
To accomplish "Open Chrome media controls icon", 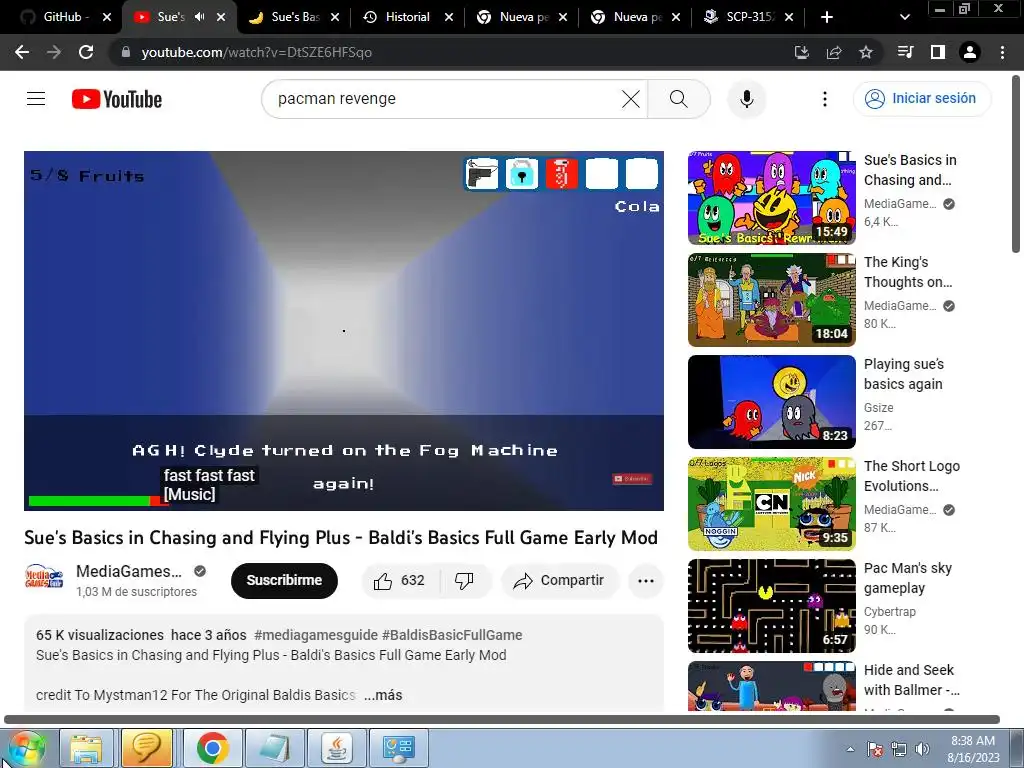I will (x=906, y=52).
